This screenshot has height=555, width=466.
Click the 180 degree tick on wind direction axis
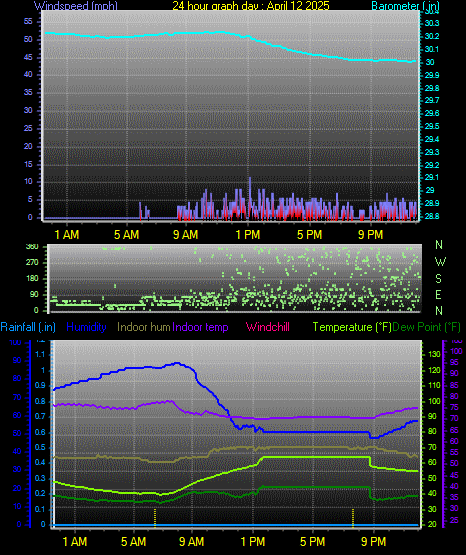click(32, 279)
